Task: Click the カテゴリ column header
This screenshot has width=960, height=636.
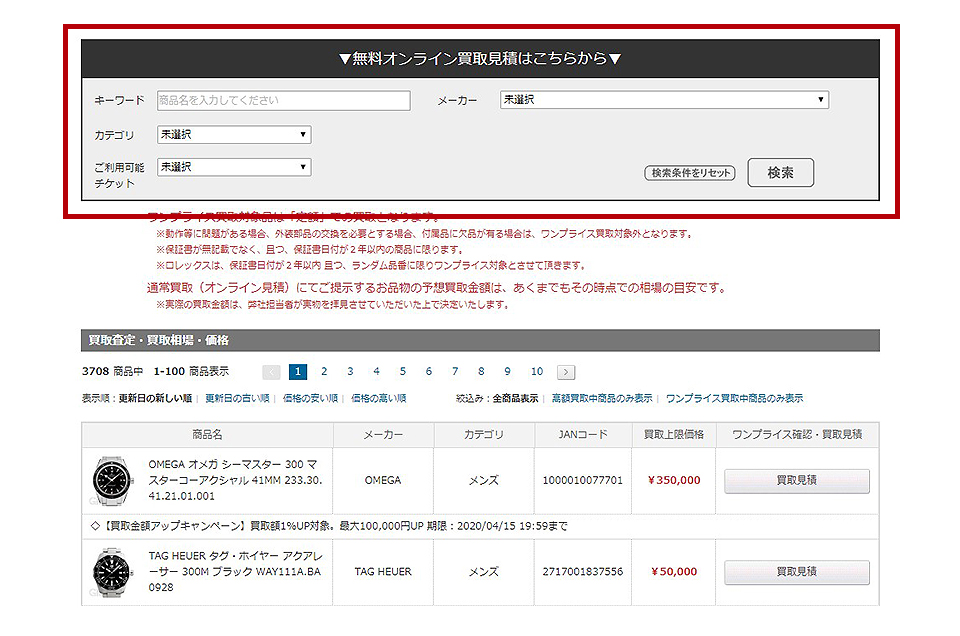Action: (484, 435)
